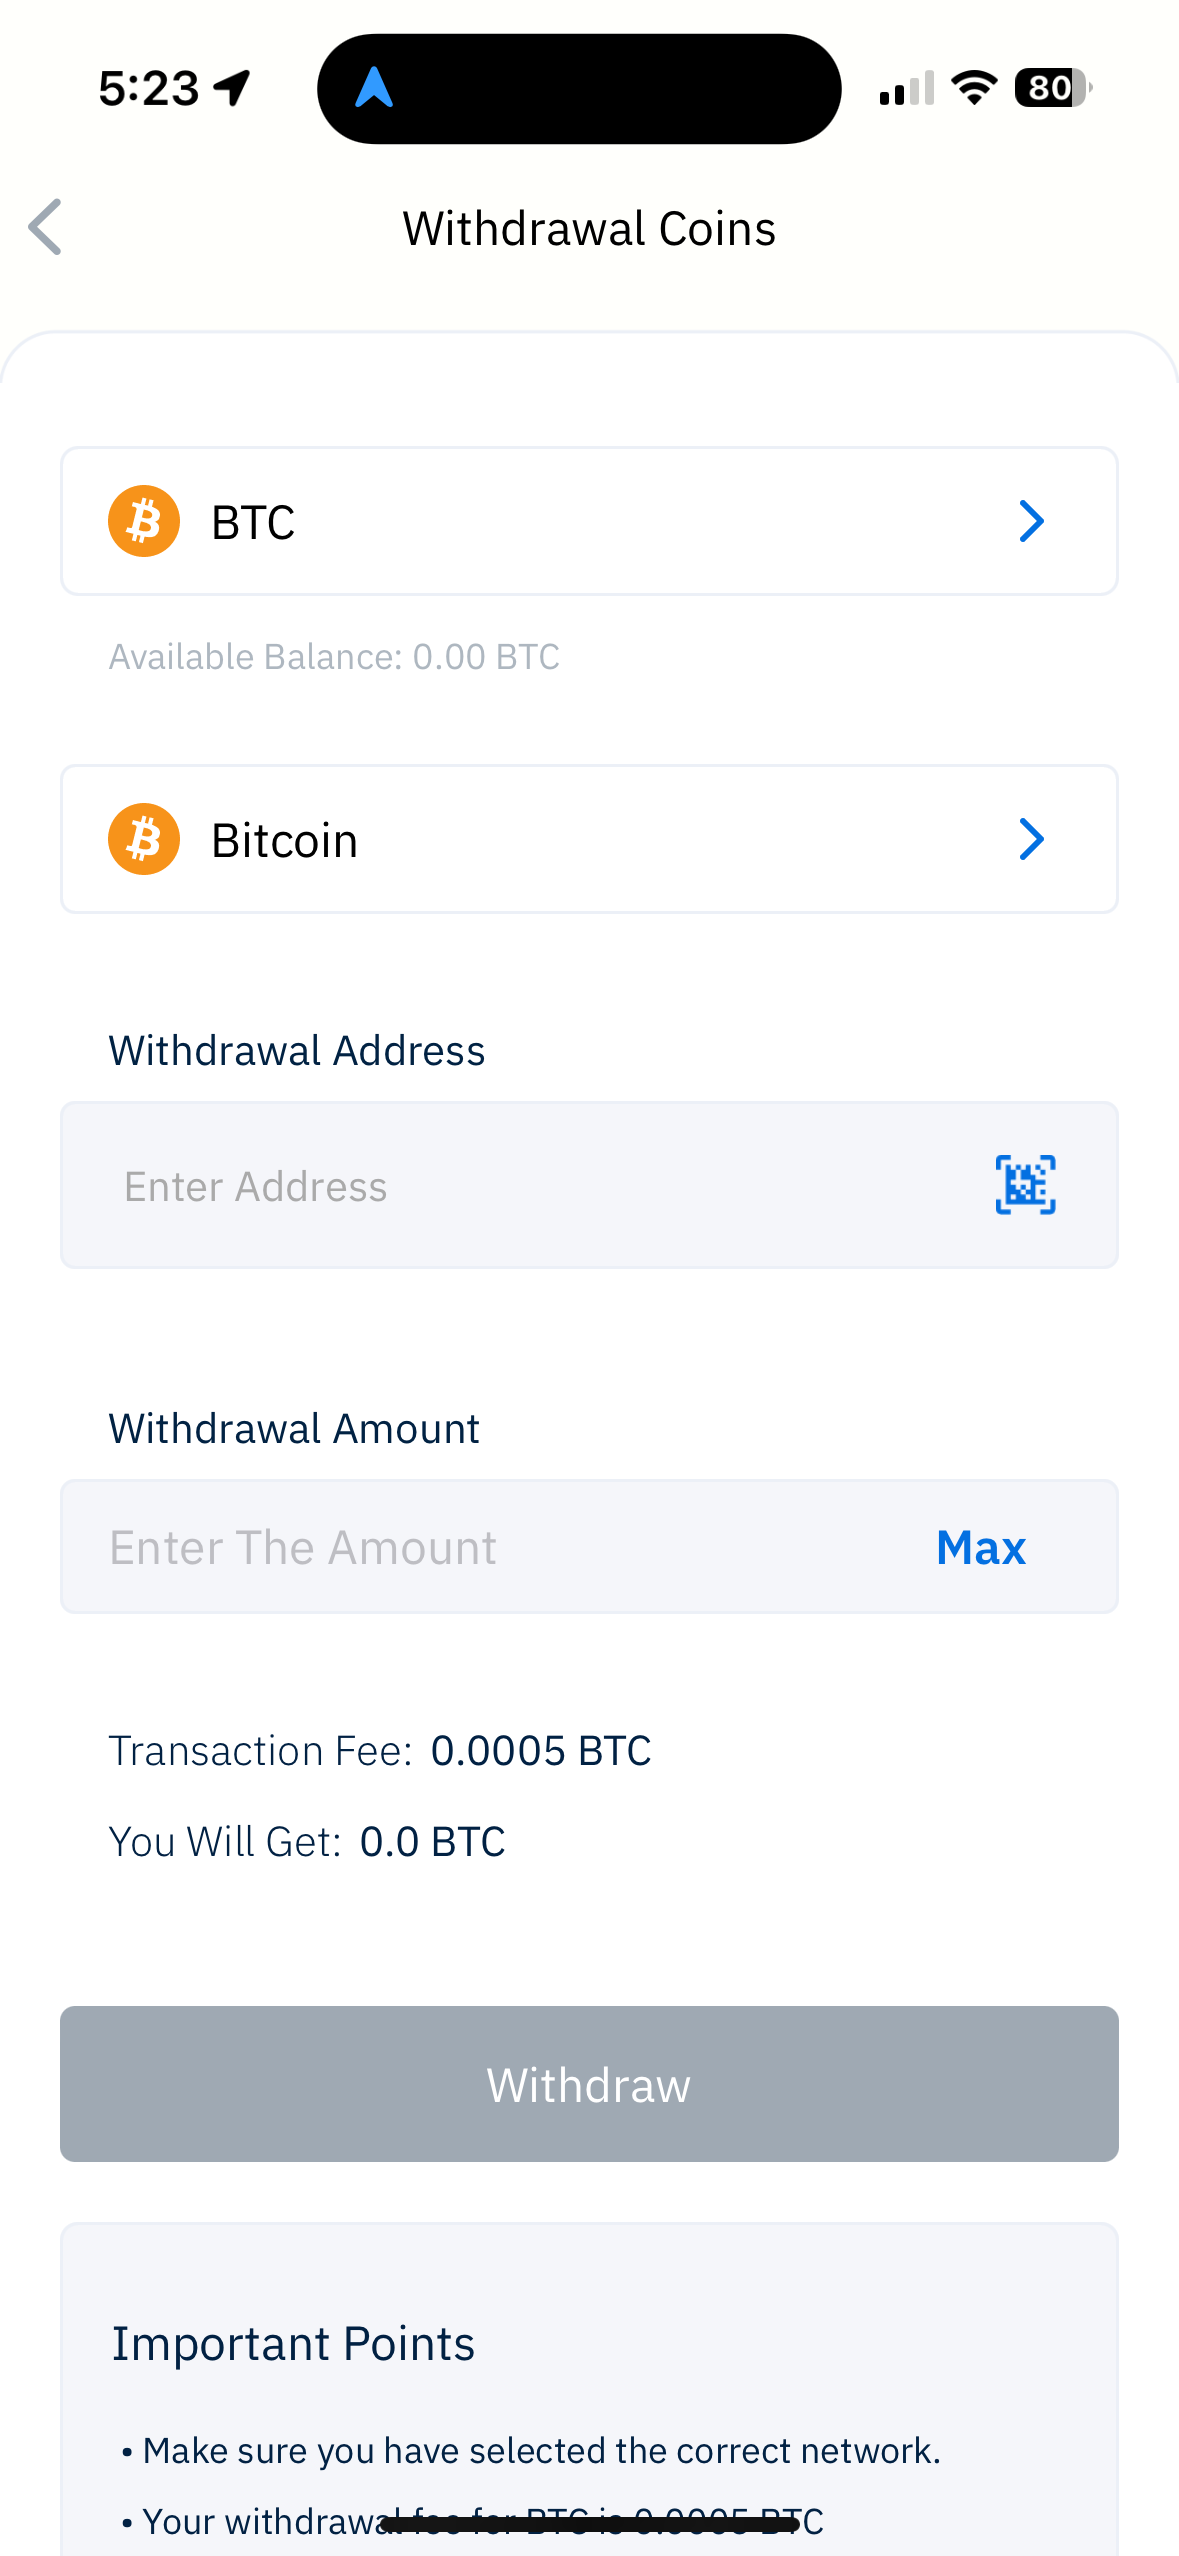Tap the cellular signal bars
The height and width of the screenshot is (2556, 1179).
pyautogui.click(x=907, y=89)
